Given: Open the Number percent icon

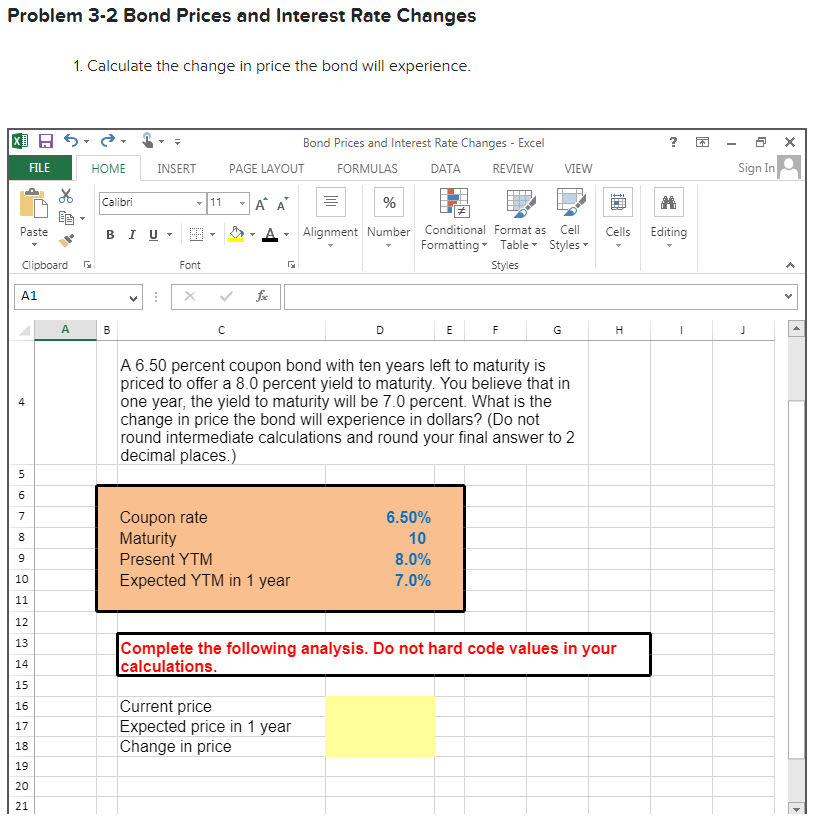Looking at the screenshot, I should pyautogui.click(x=389, y=202).
